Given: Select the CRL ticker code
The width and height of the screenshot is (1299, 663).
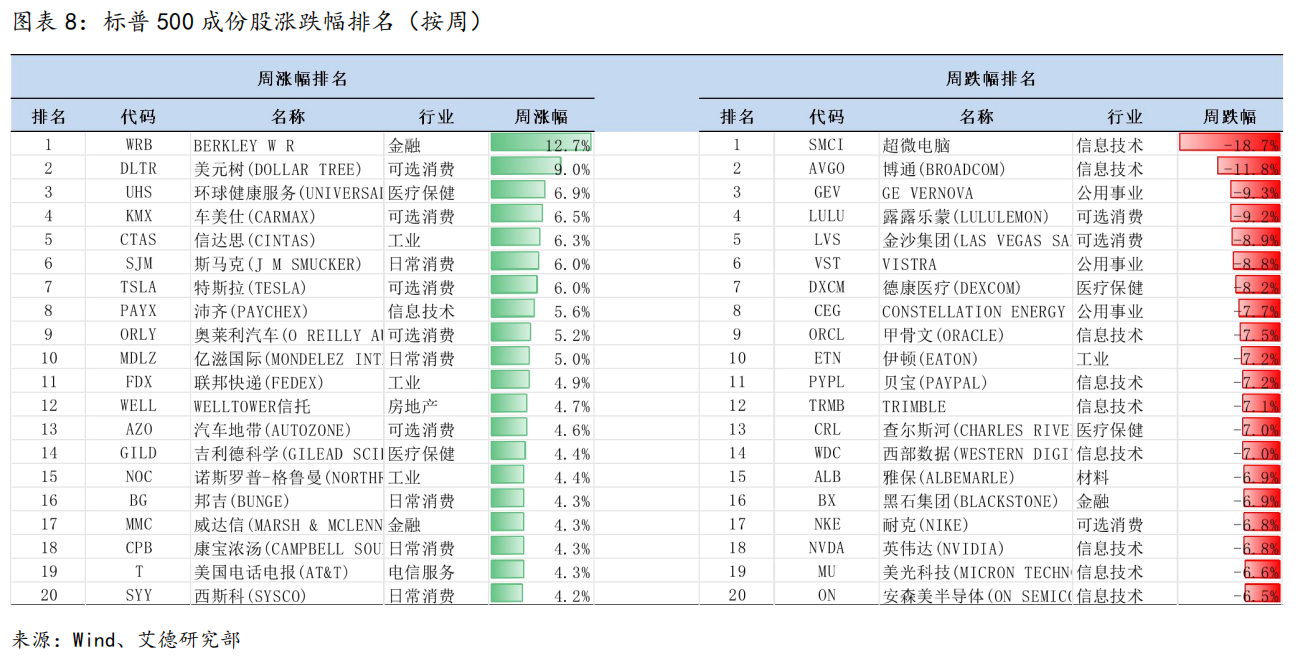Looking at the screenshot, I should pos(827,430).
